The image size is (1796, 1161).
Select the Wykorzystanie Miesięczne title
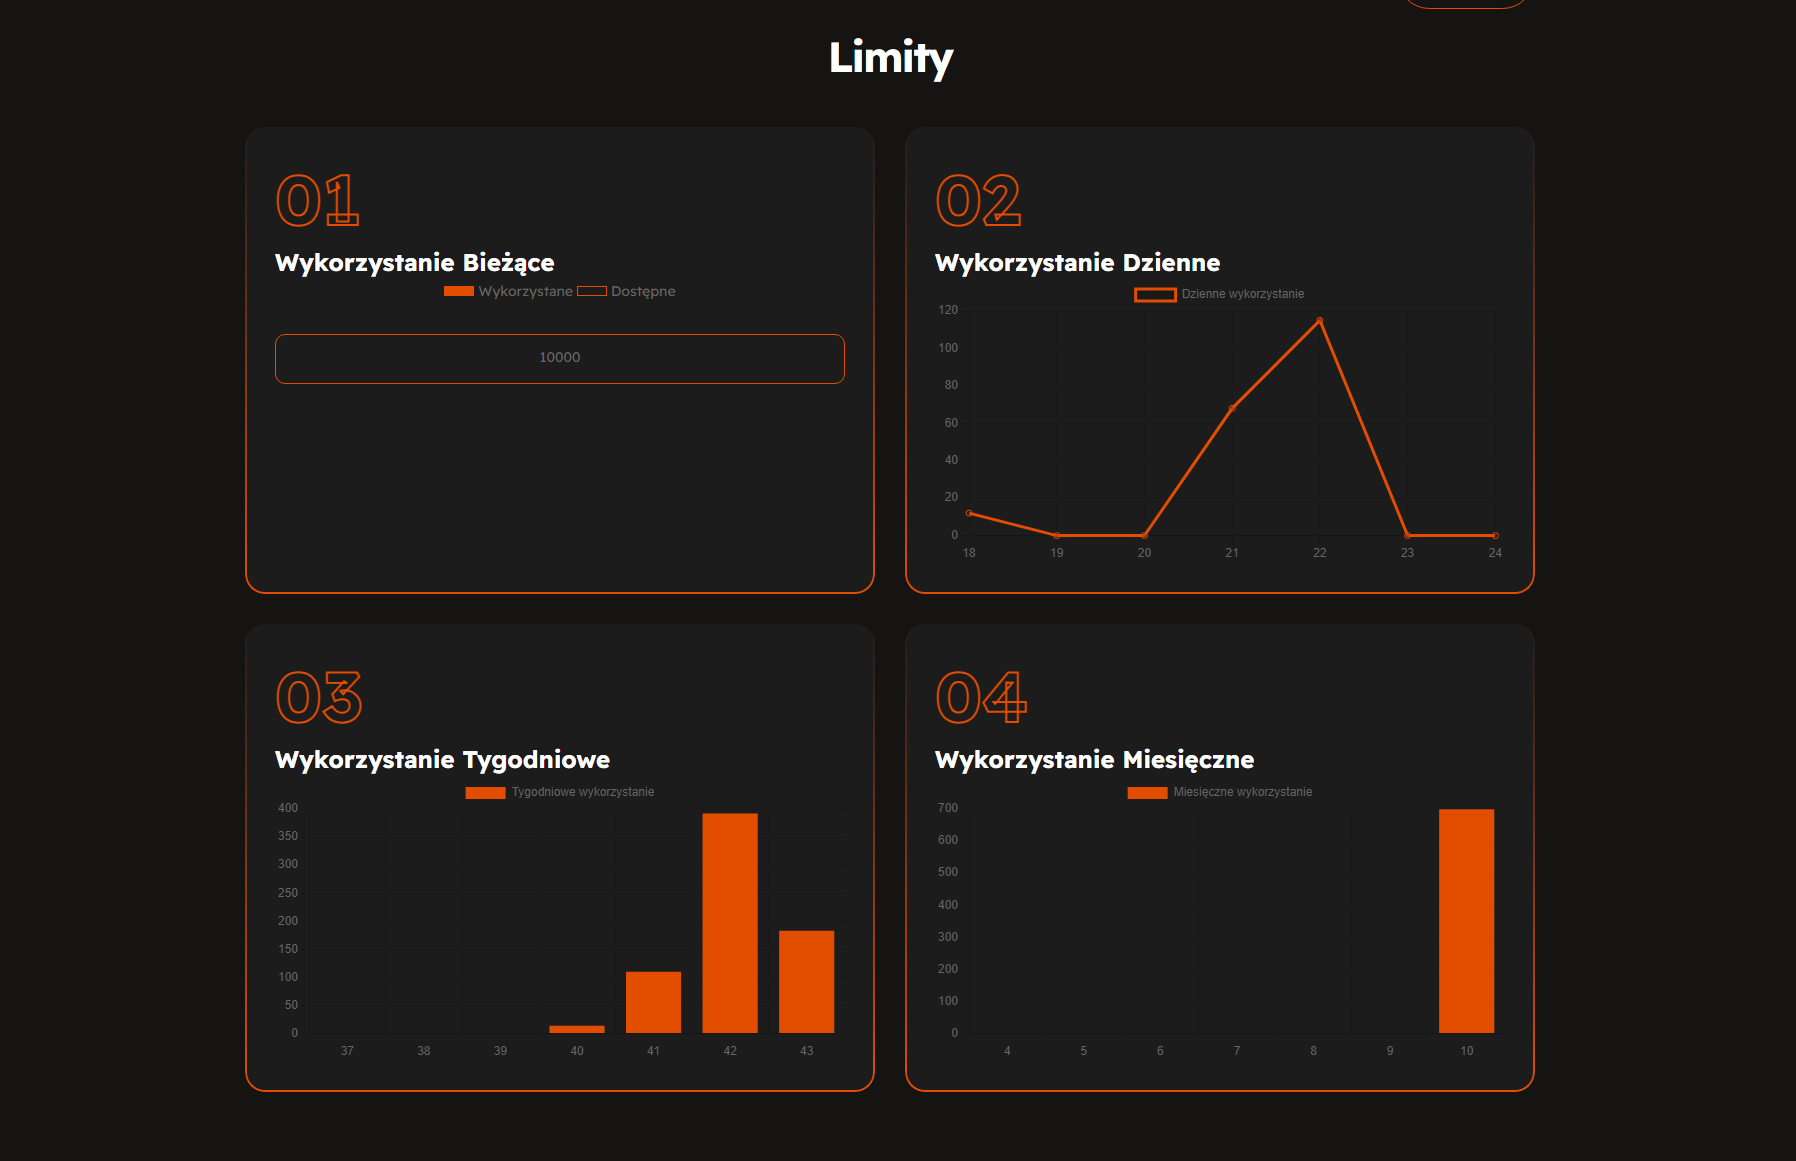(x=1094, y=760)
